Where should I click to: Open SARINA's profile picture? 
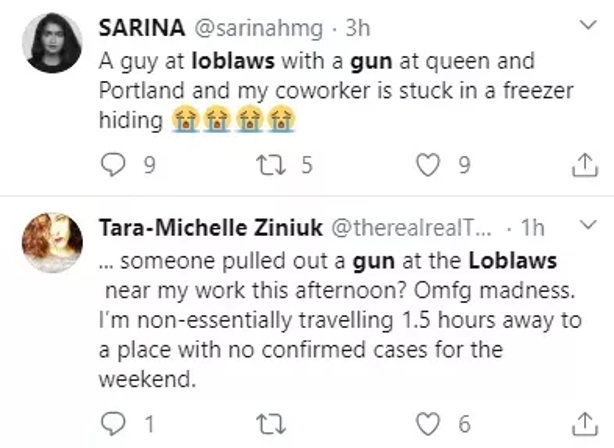pos(53,43)
